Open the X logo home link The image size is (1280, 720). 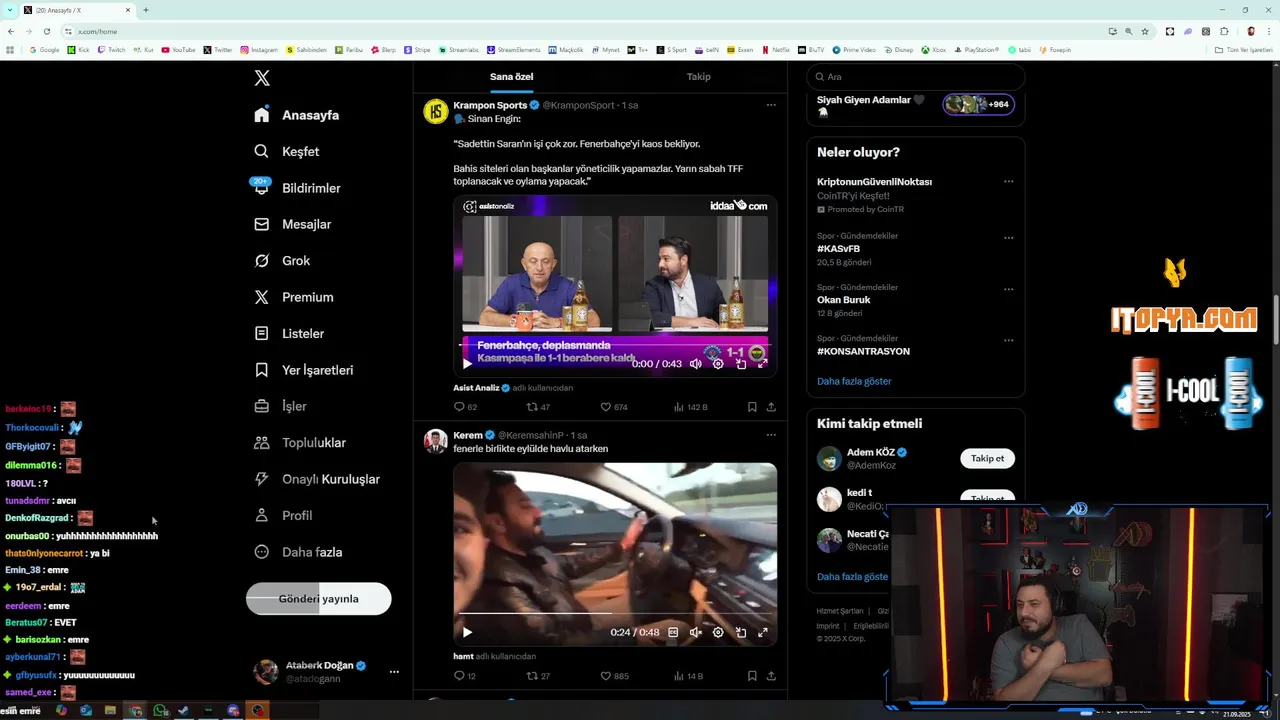262,78
